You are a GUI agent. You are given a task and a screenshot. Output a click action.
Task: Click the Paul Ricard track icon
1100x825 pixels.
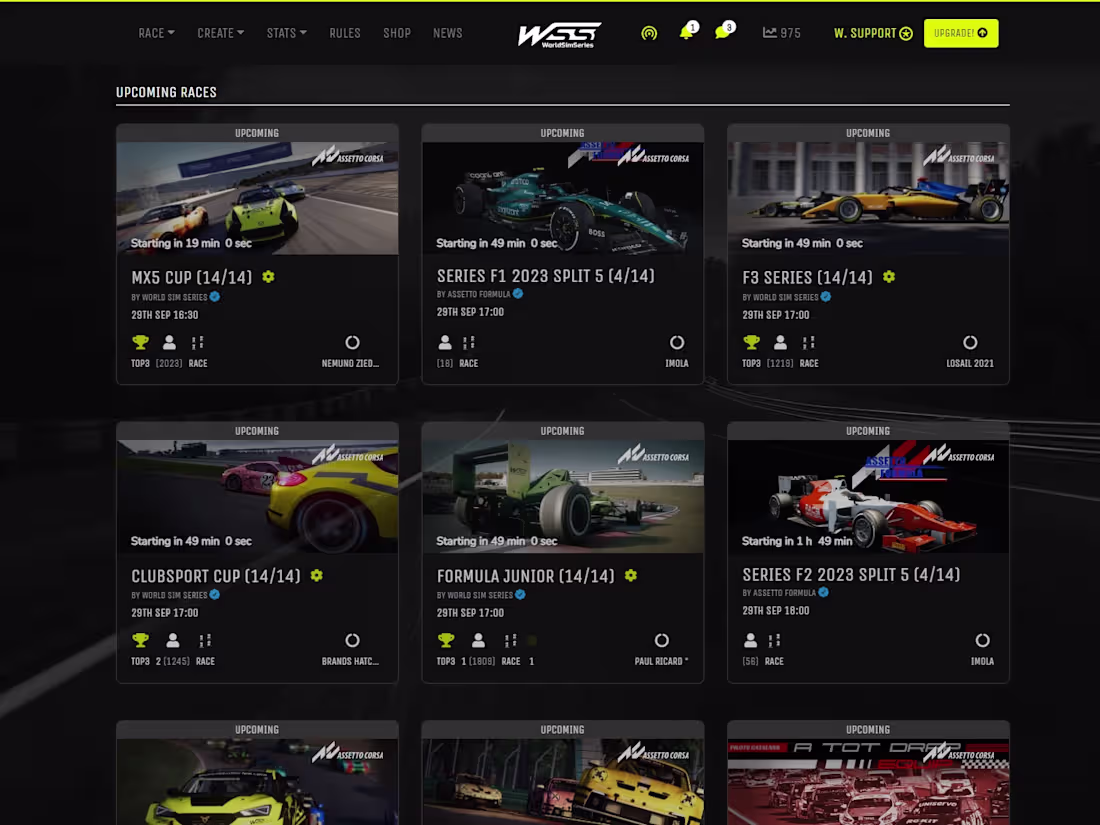click(662, 640)
